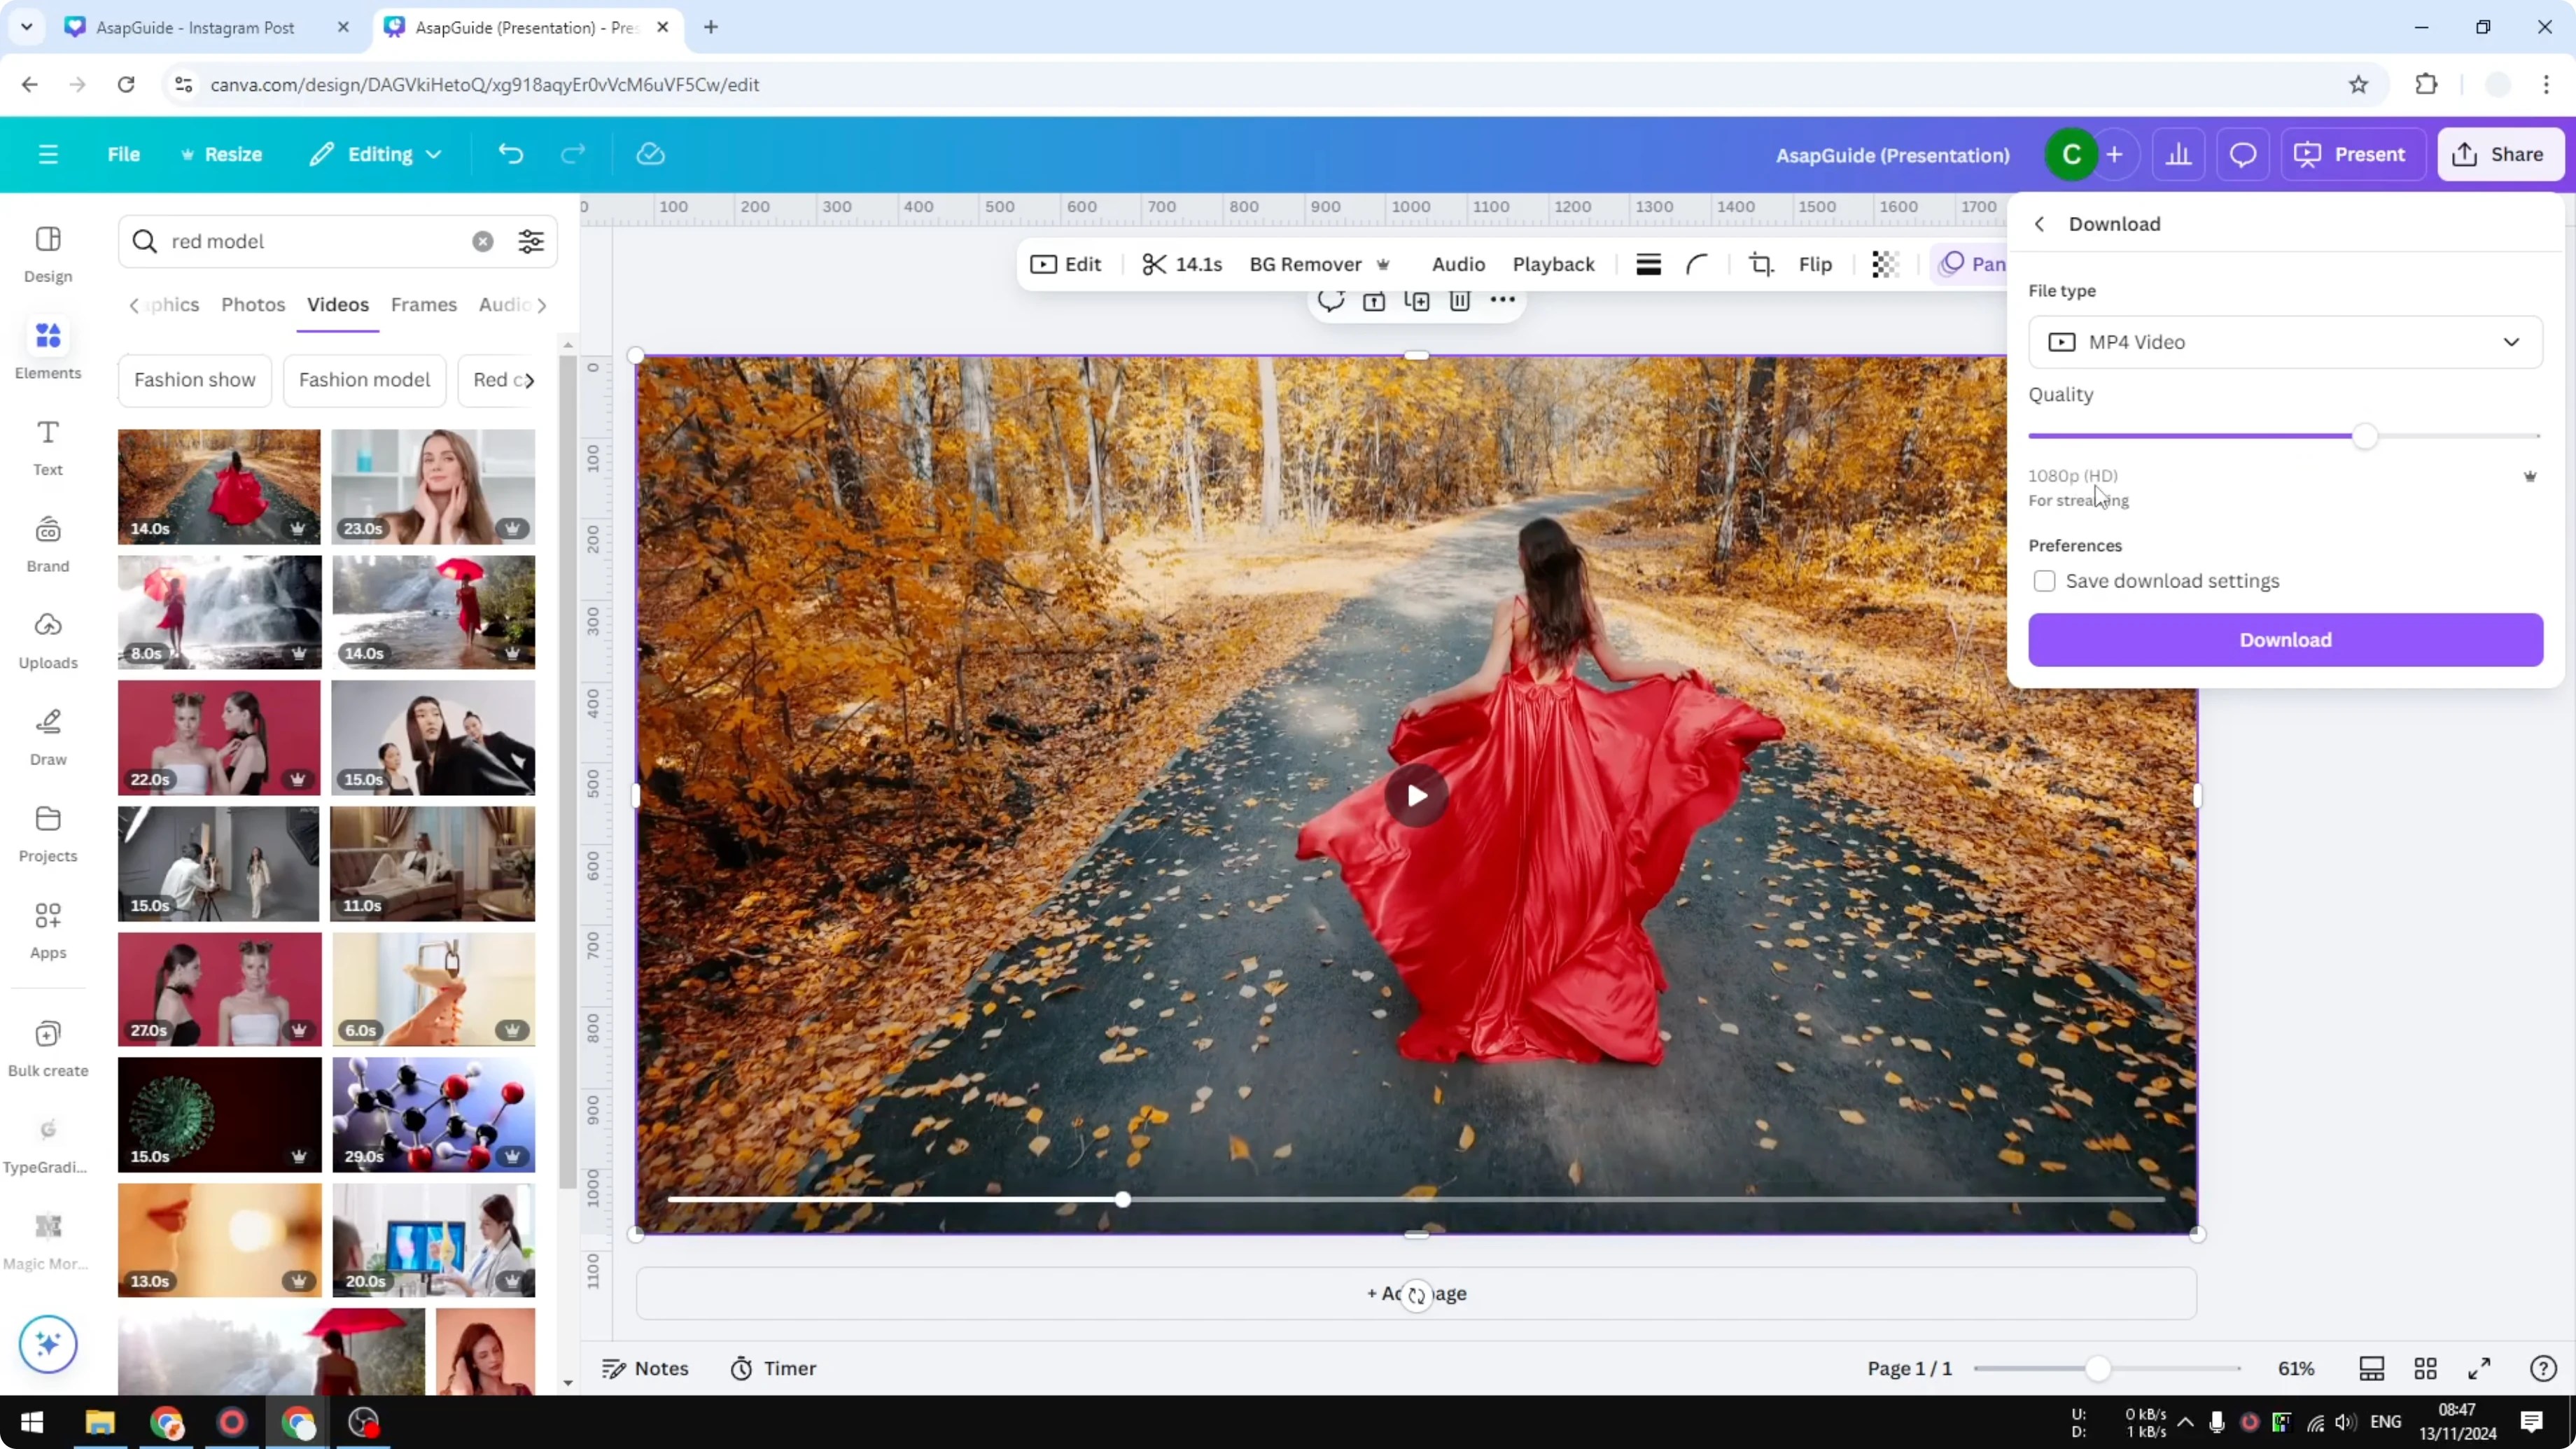Favorite the 23.0s video thumbnail star
The image size is (2576, 1449).
pos(513,527)
